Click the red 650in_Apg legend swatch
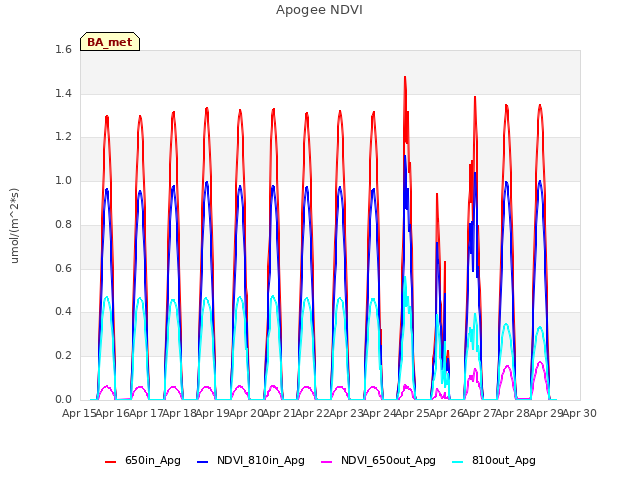The height and width of the screenshot is (480, 640). click(x=111, y=461)
